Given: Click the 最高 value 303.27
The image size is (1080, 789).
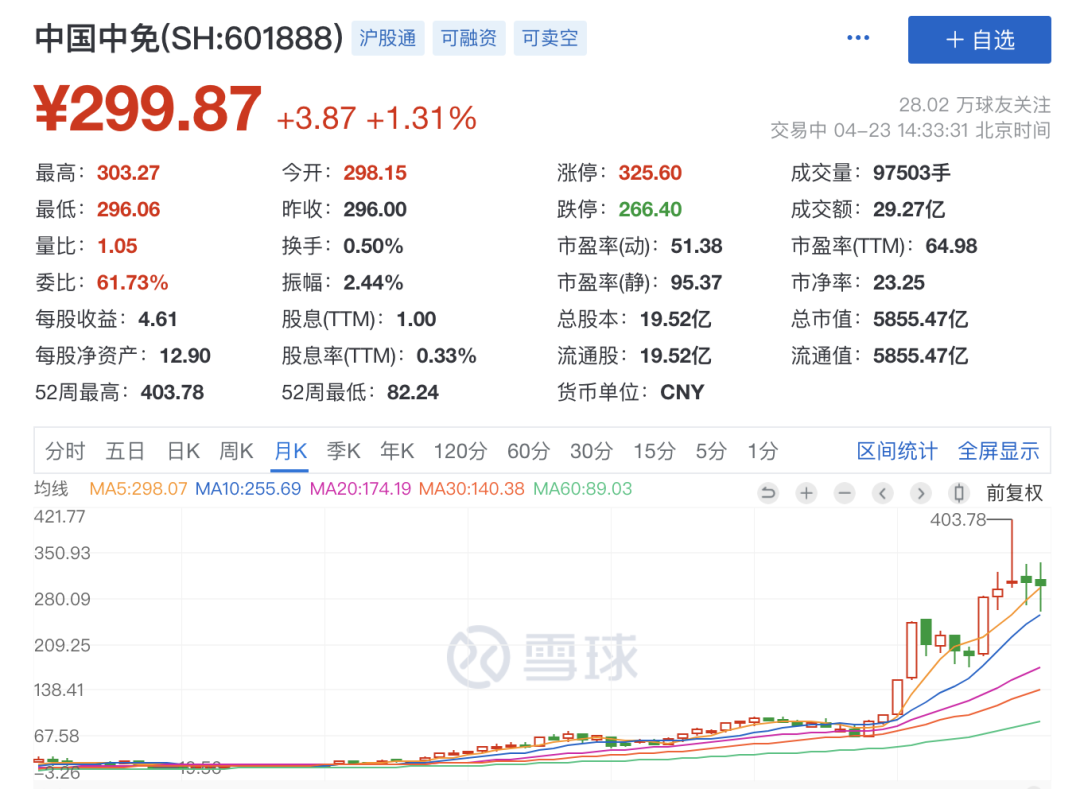Looking at the screenshot, I should coord(128,173).
